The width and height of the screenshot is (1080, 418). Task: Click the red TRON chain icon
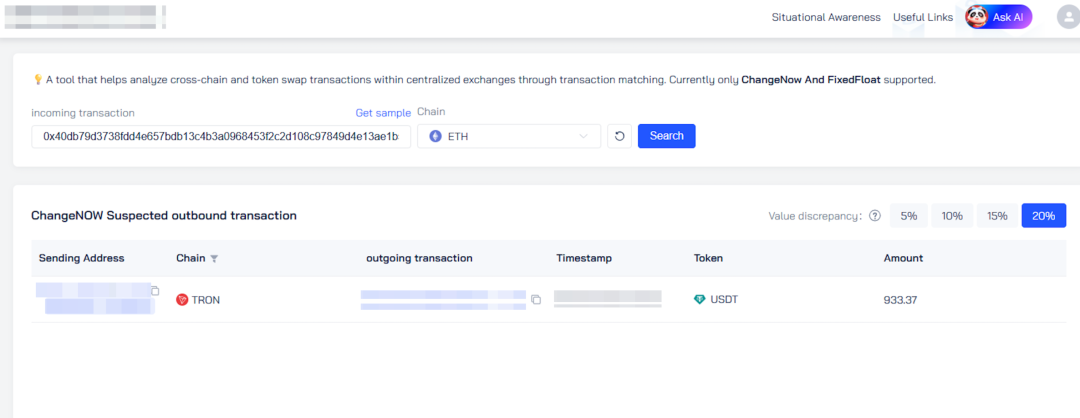pyautogui.click(x=182, y=300)
